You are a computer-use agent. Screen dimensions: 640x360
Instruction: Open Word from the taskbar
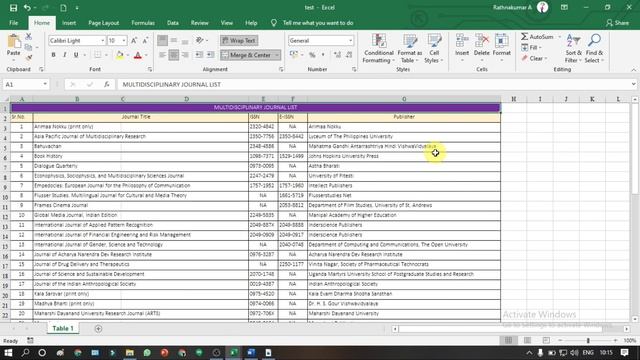pyautogui.click(x=251, y=353)
